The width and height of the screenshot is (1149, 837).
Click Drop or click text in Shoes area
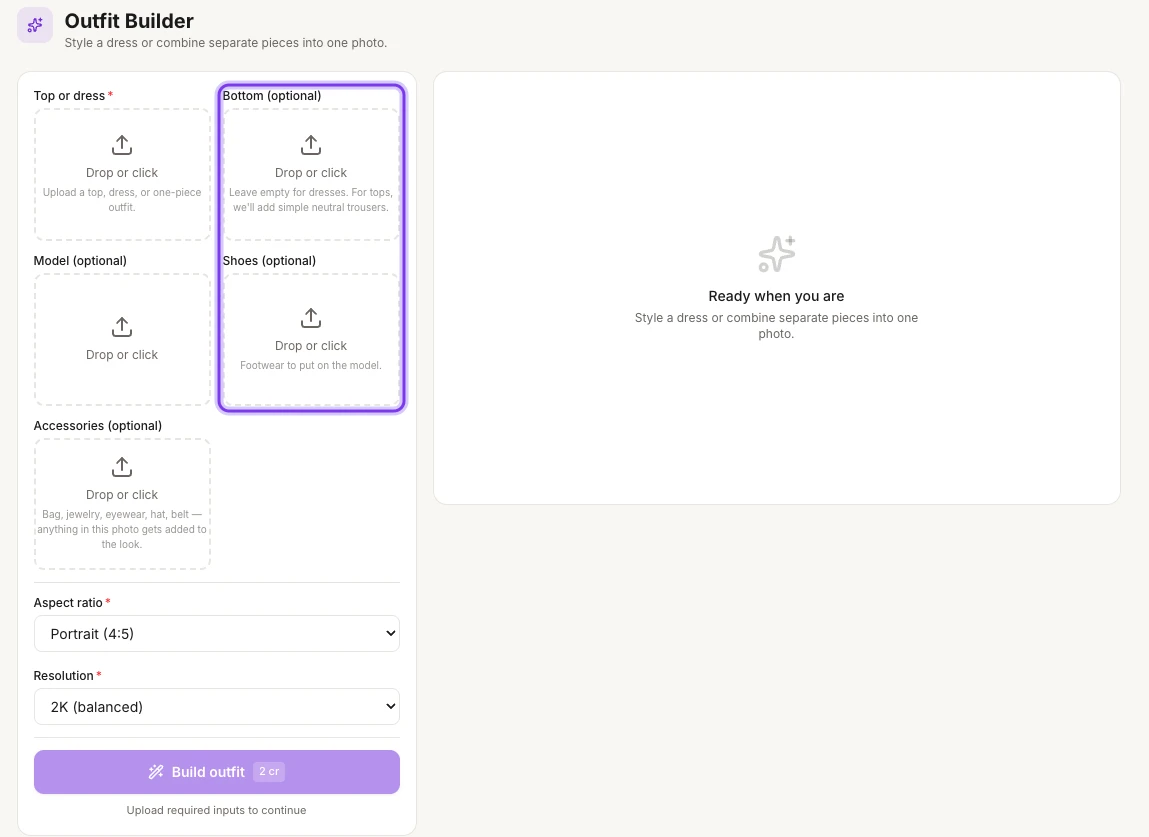(311, 346)
